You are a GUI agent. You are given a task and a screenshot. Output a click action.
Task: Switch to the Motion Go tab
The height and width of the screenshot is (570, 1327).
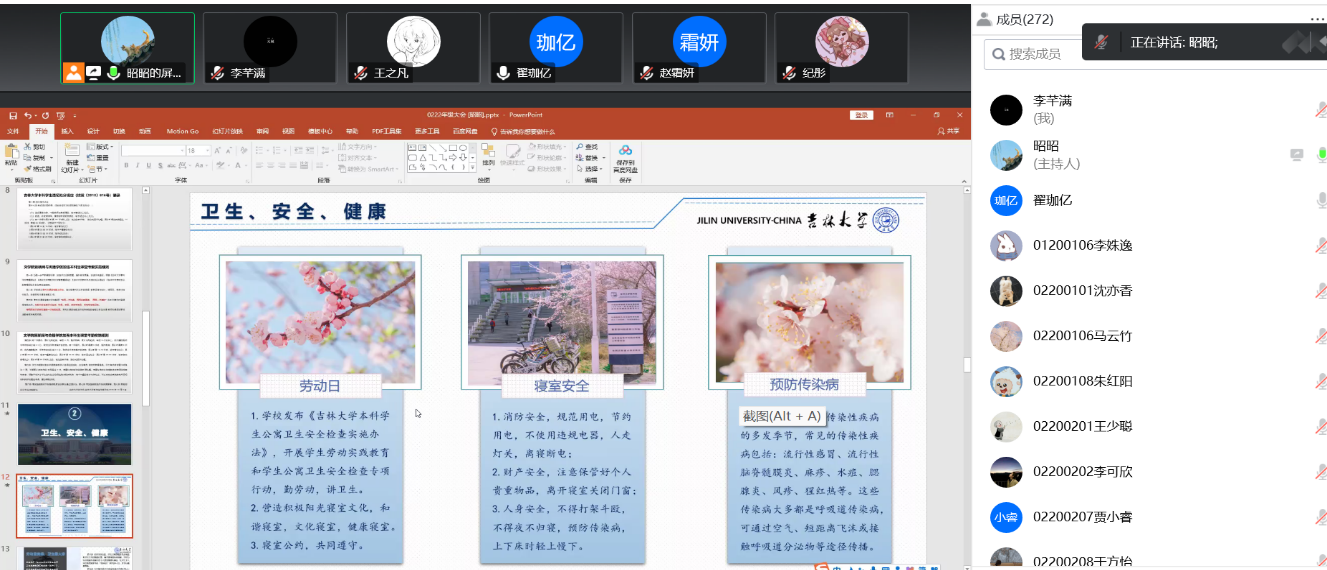(182, 131)
